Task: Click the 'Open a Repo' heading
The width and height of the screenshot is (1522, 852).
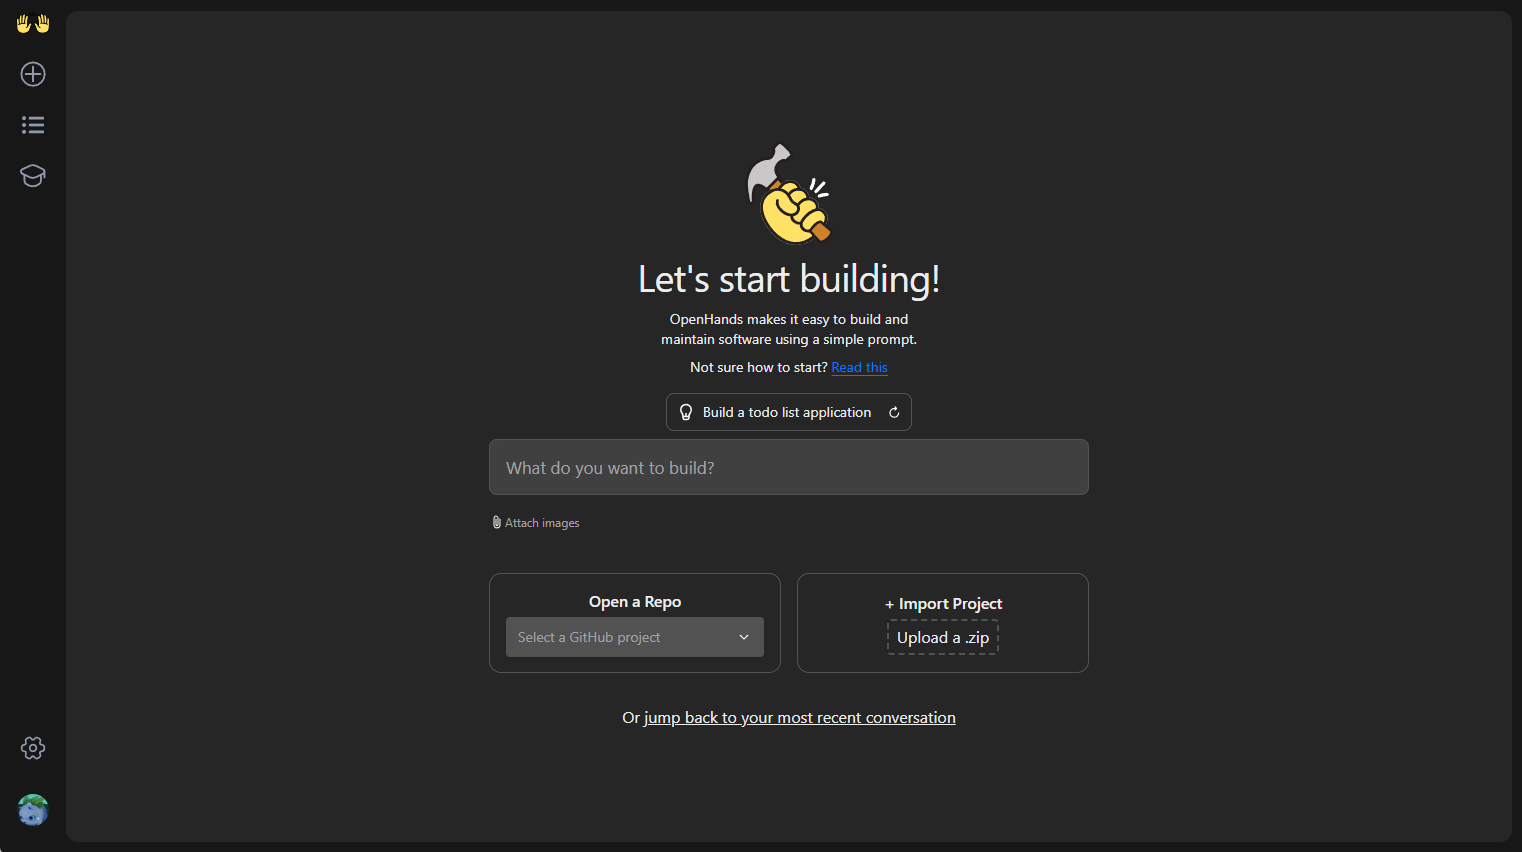Action: [635, 601]
